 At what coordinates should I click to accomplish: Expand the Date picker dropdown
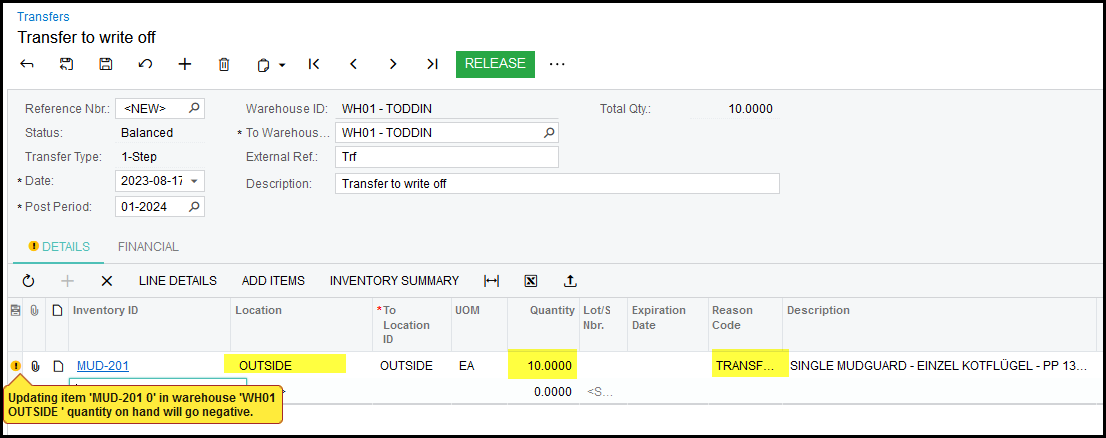[194, 182]
